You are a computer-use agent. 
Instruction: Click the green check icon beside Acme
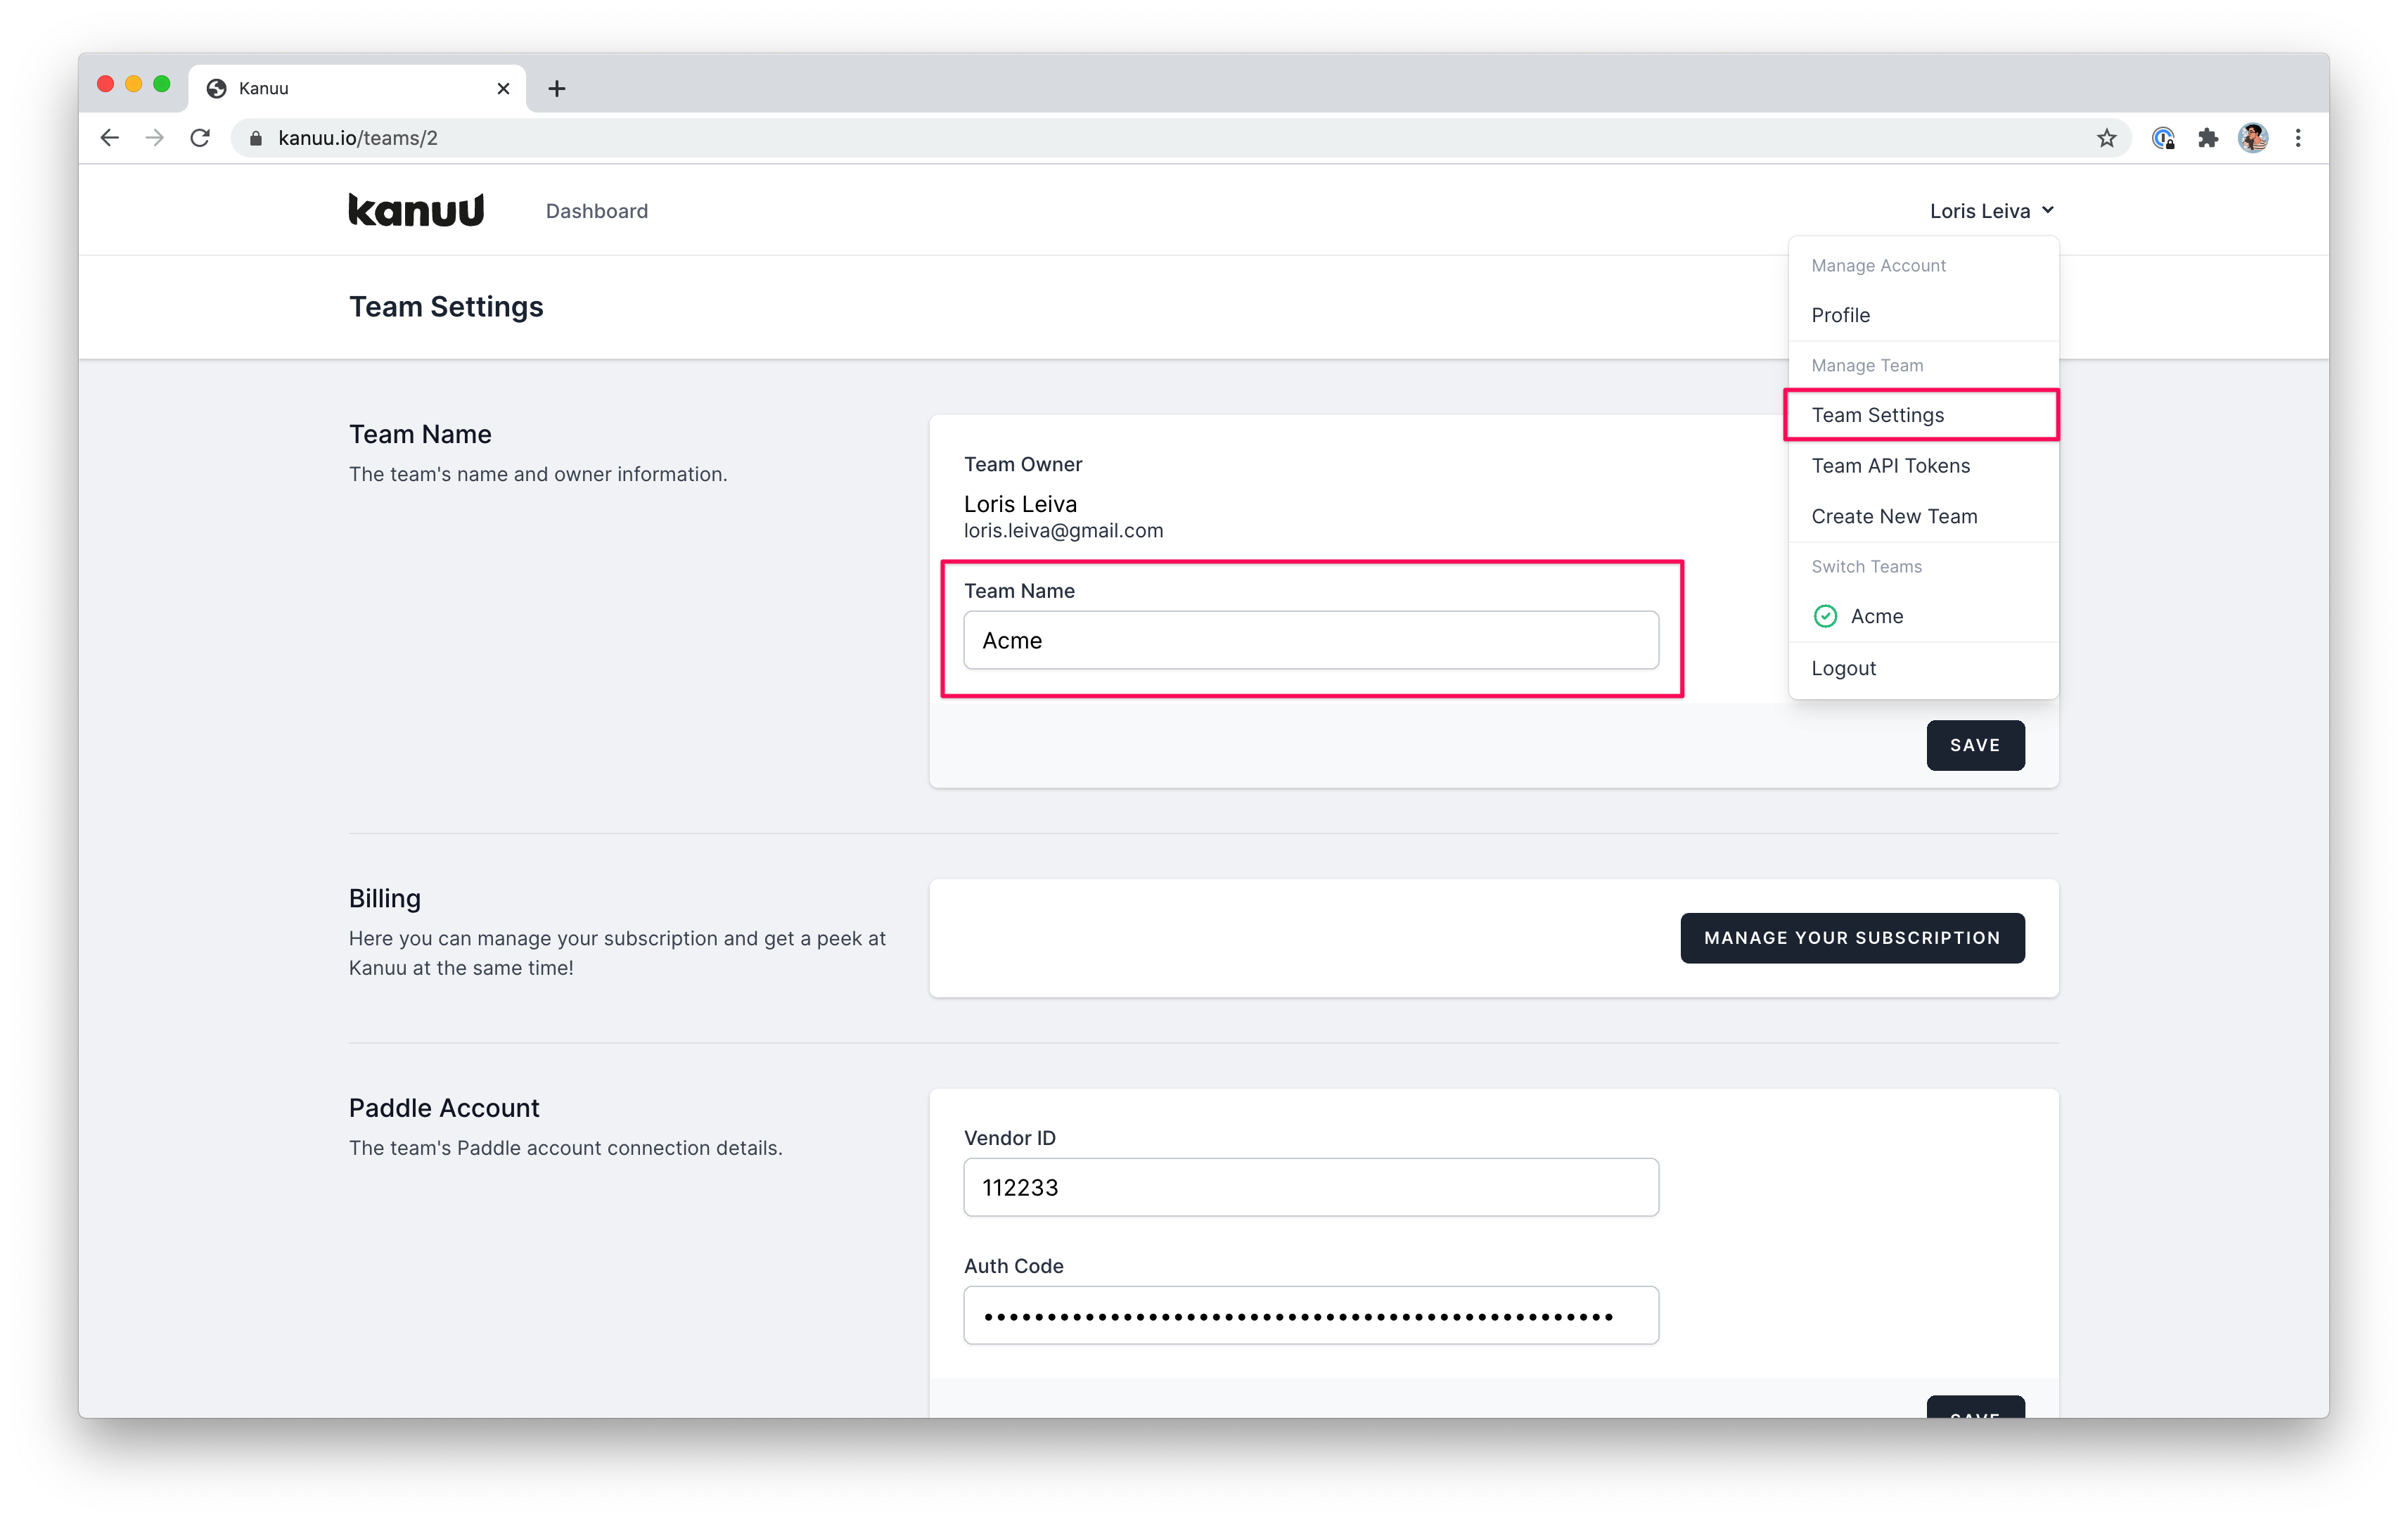point(1825,616)
